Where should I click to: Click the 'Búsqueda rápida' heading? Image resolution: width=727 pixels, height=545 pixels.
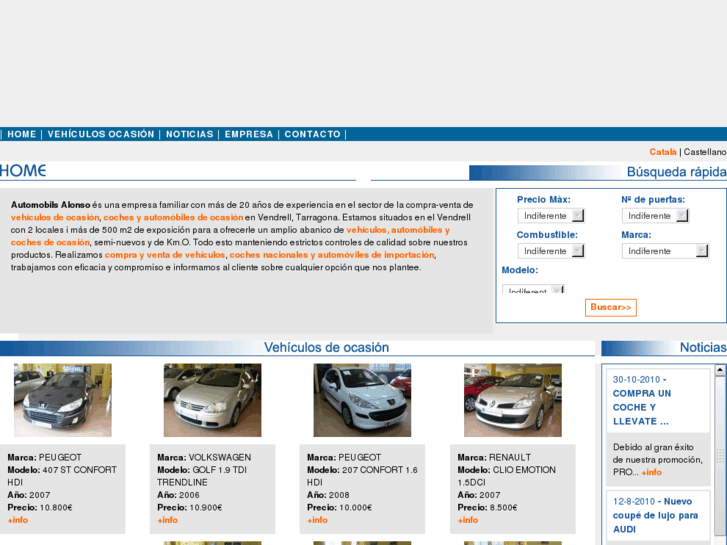[676, 172]
